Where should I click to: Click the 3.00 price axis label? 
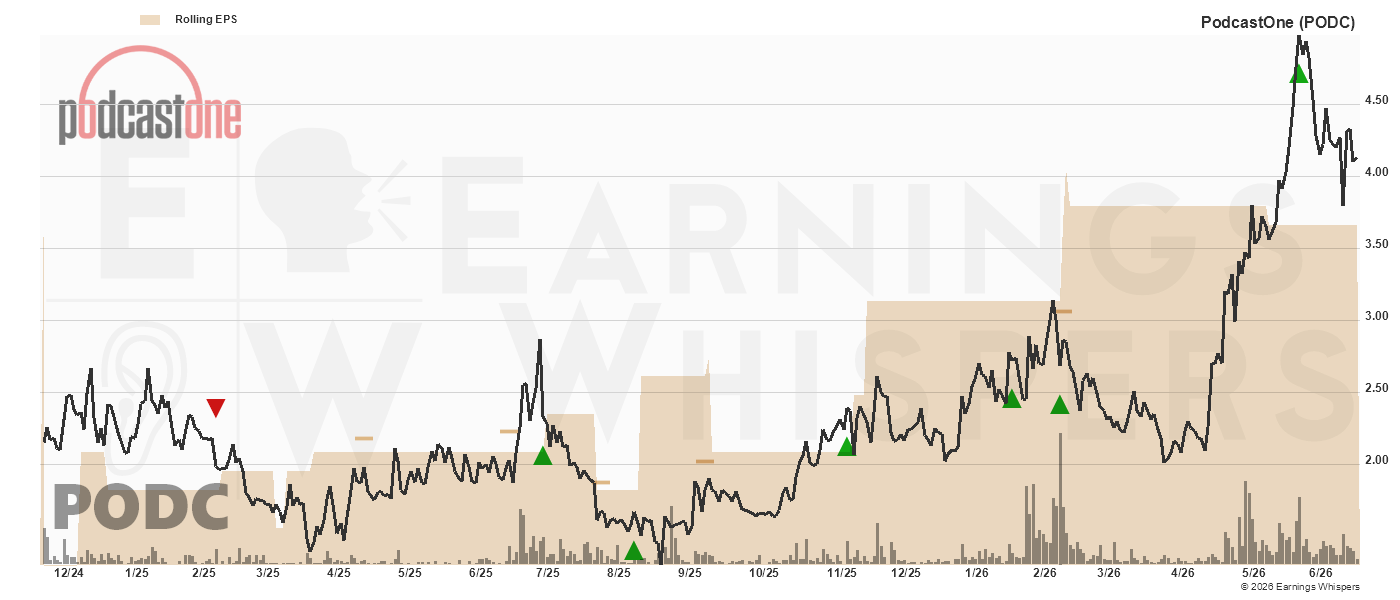(x=1376, y=316)
